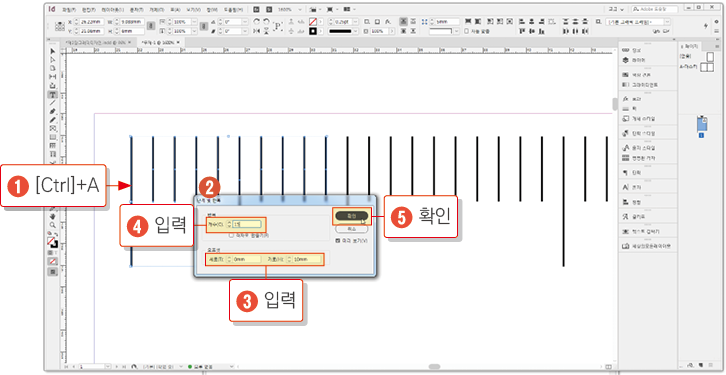
Task: Select the Hand tool
Action: pyautogui.click(x=52, y=216)
